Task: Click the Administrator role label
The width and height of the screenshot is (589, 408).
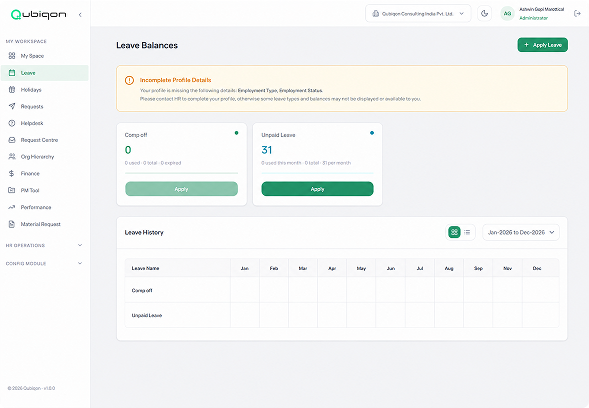Action: tap(533, 18)
